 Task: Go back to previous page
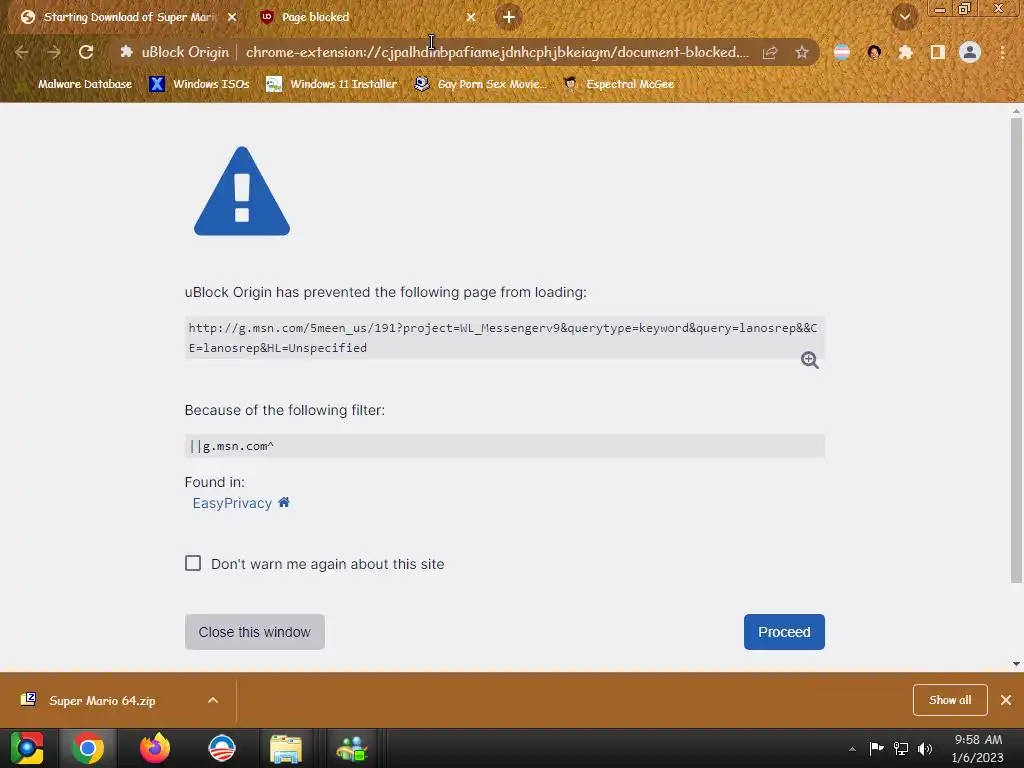click(22, 52)
